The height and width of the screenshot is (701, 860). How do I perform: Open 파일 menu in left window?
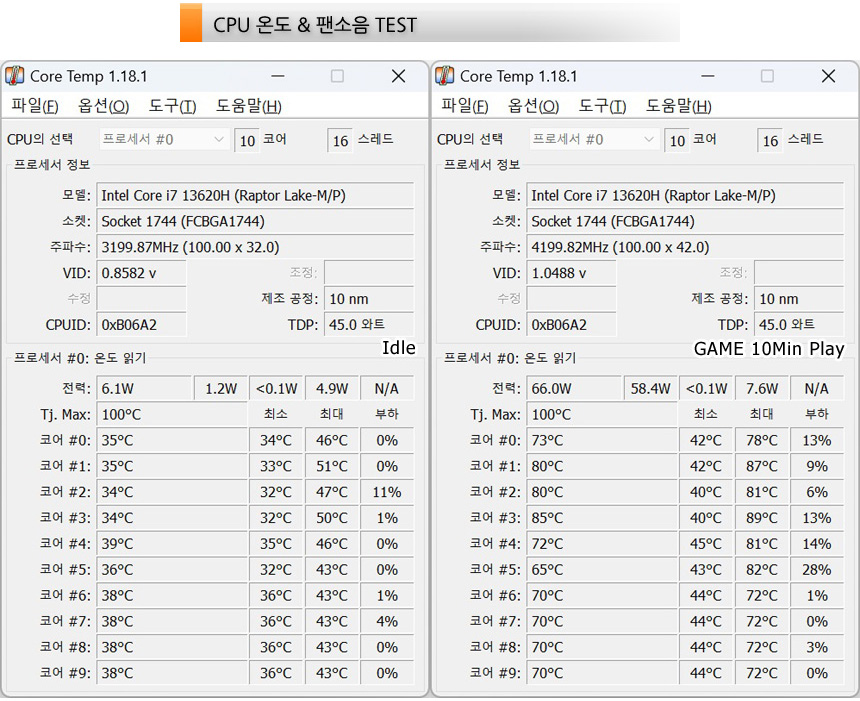pos(34,106)
